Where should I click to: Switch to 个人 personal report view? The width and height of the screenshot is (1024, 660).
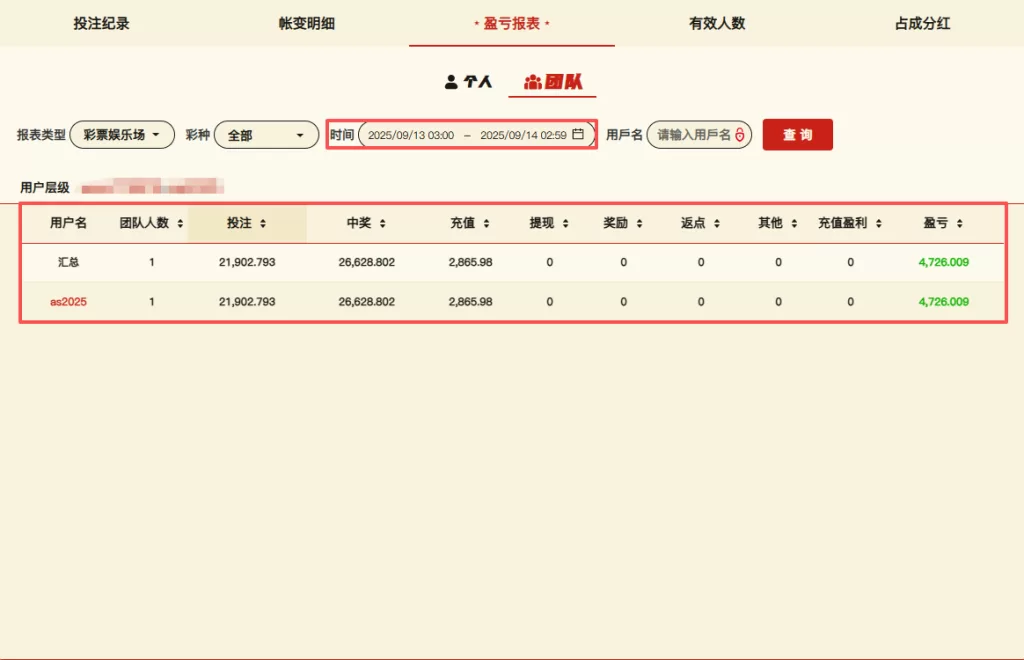point(469,82)
